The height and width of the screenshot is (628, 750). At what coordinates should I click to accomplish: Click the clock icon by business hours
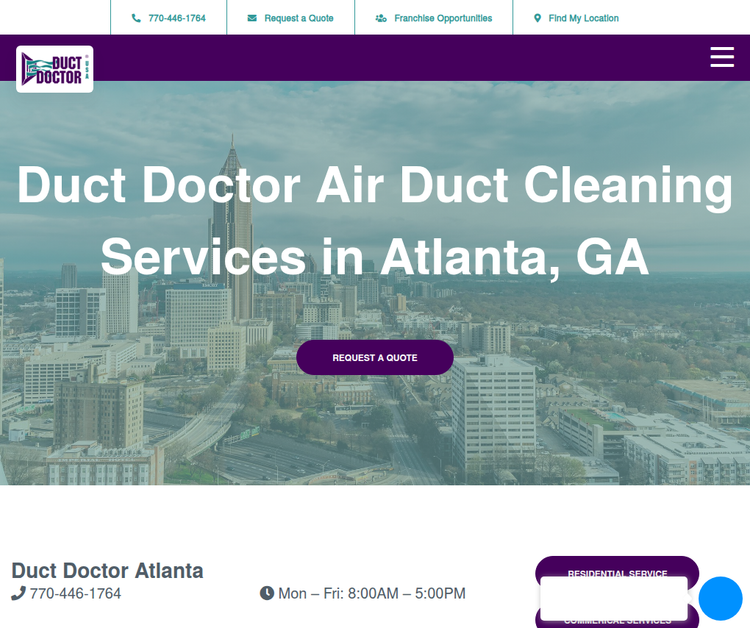(x=267, y=593)
